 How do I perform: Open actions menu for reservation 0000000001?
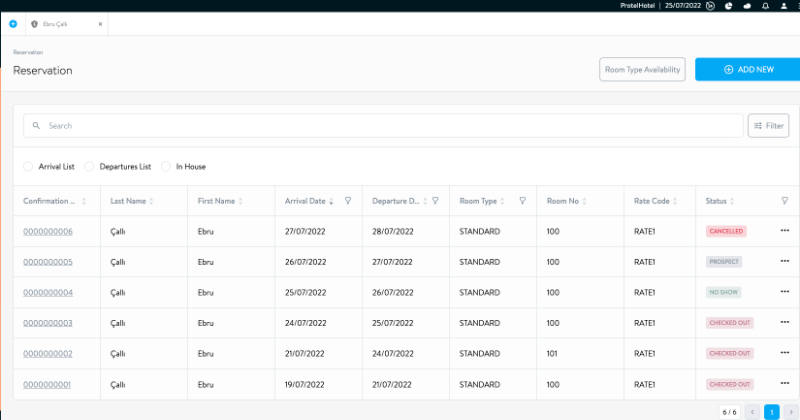[x=785, y=383]
